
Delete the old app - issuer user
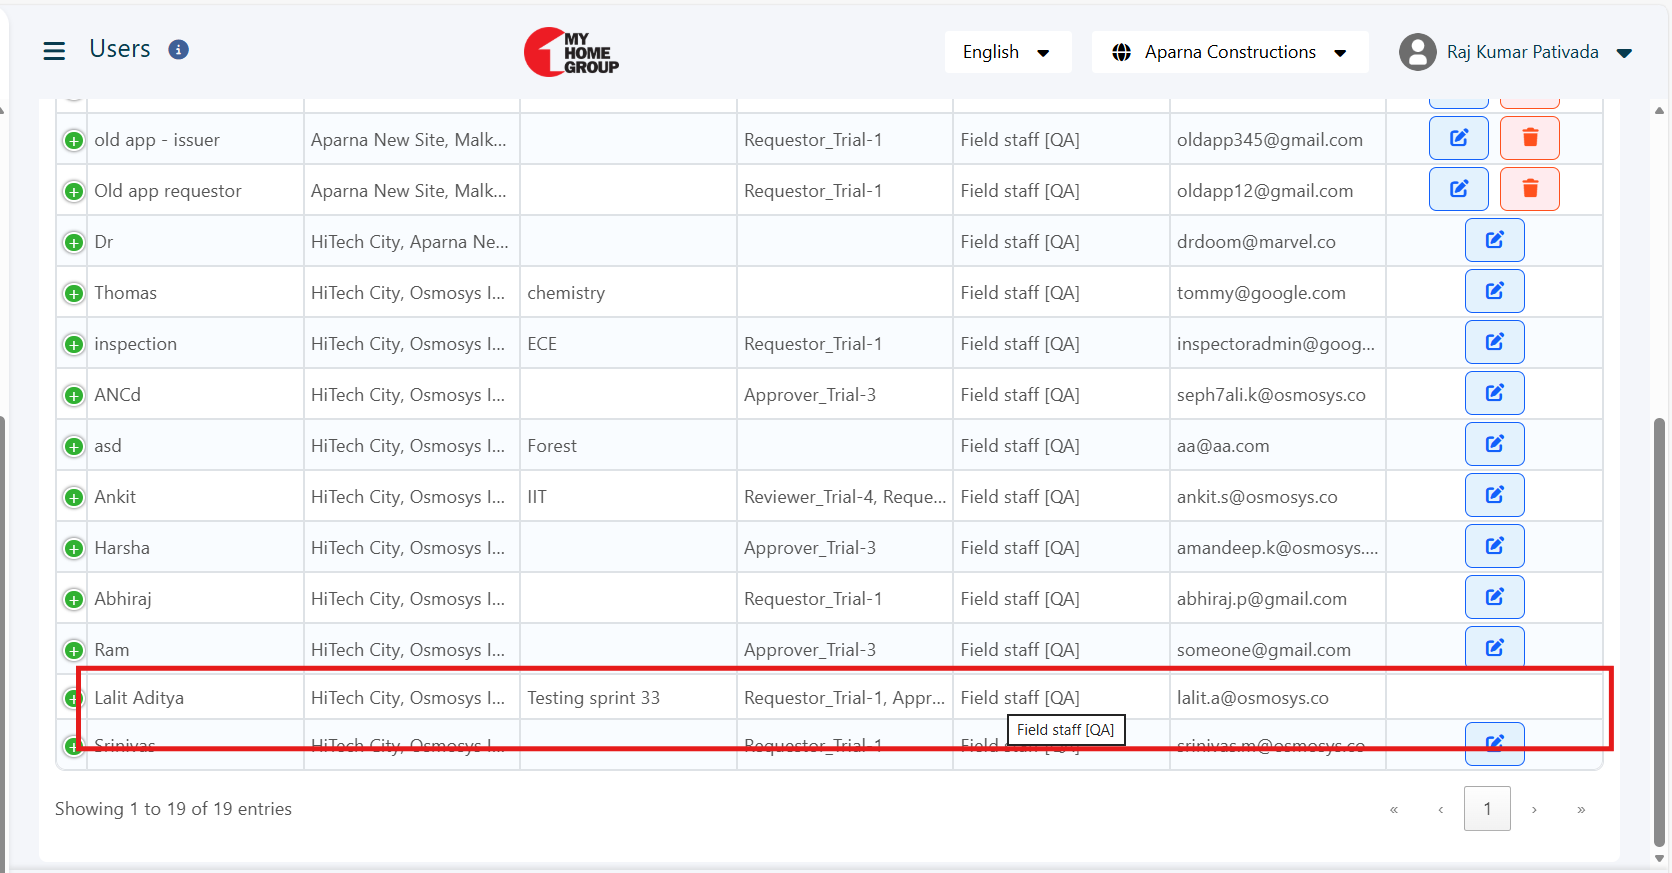pos(1529,138)
